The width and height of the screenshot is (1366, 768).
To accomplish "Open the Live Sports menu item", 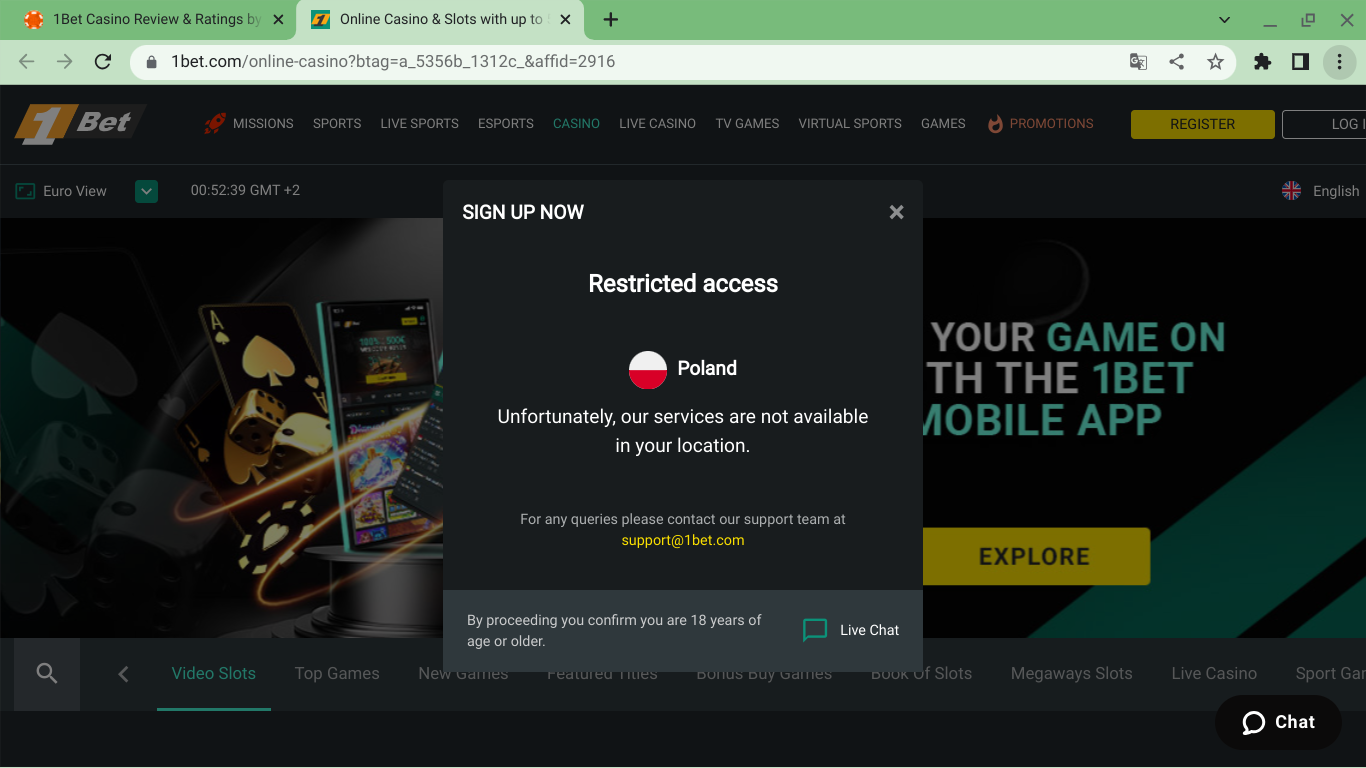I will click(419, 124).
